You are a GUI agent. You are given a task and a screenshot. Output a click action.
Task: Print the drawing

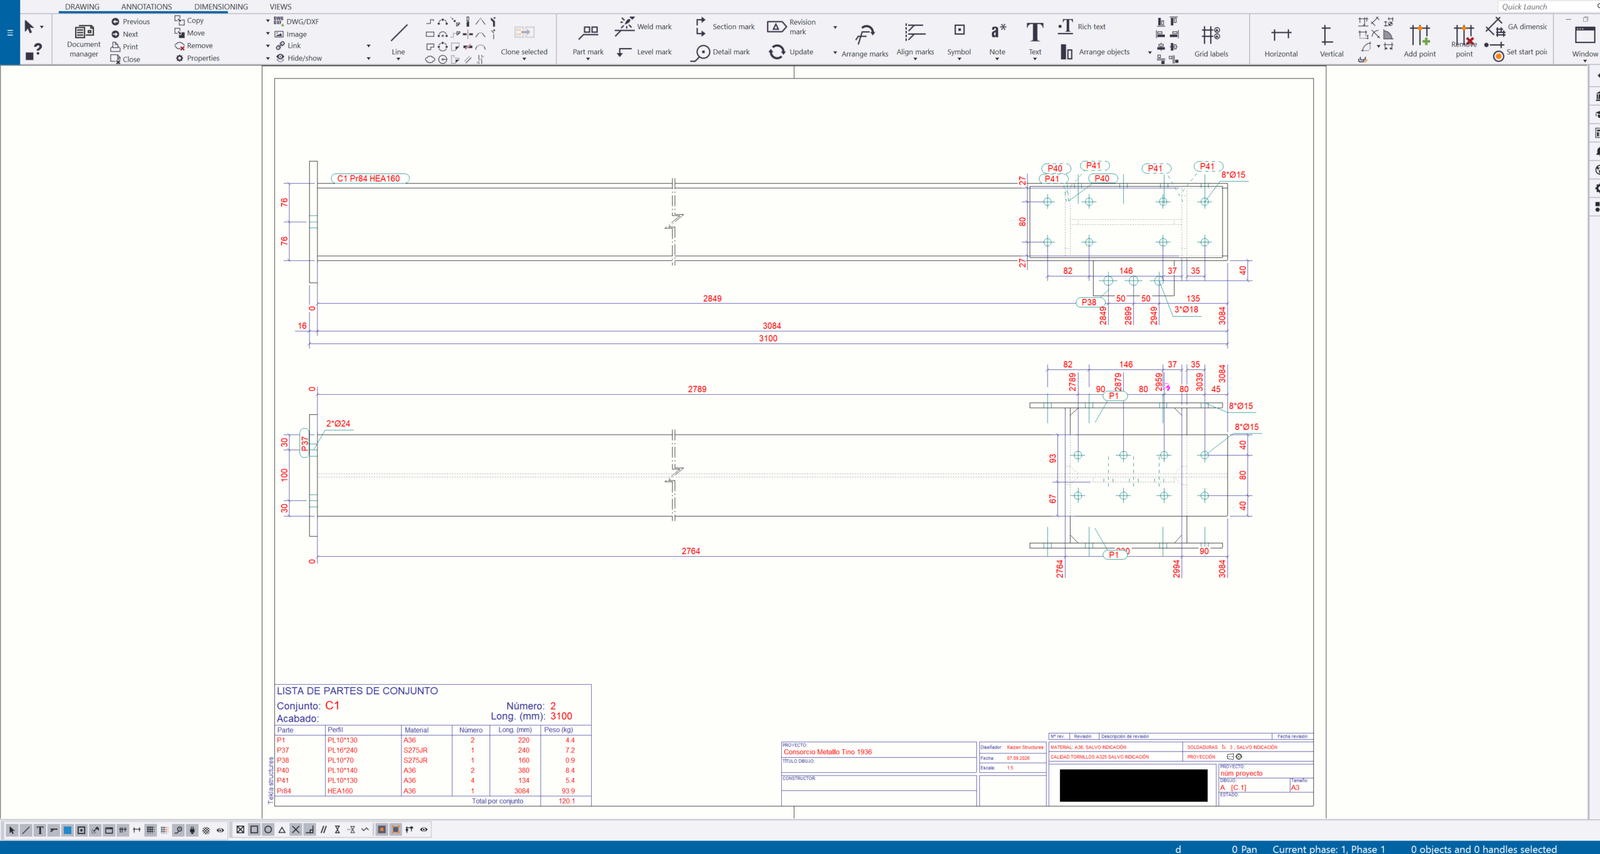tap(124, 46)
